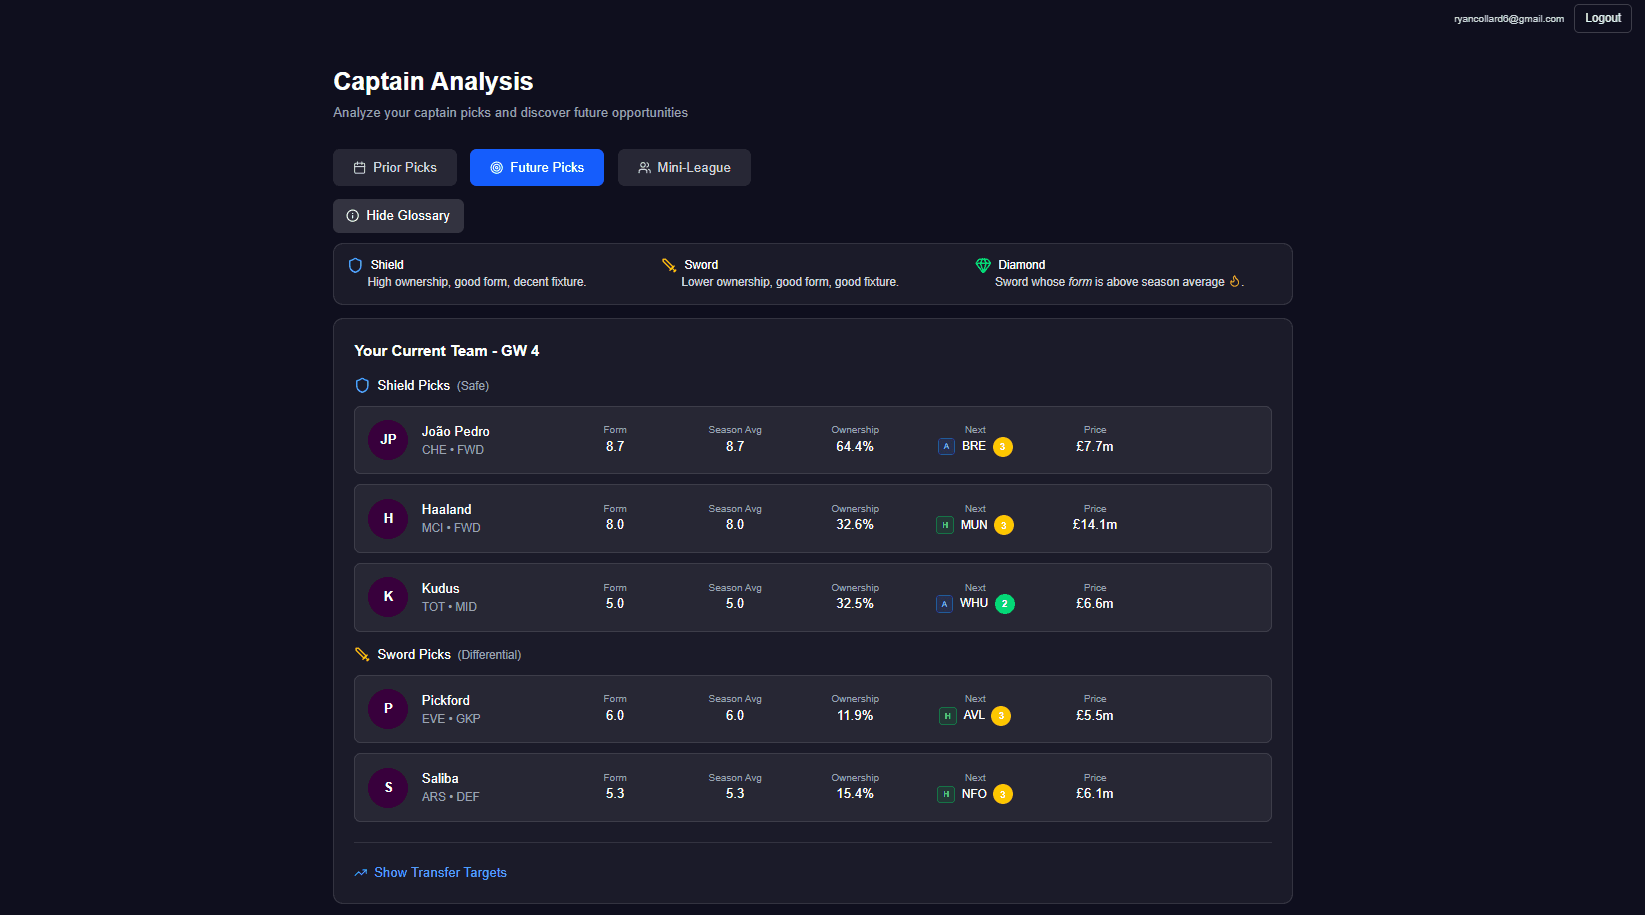Click the home indicator beside MUN fixture

point(945,525)
